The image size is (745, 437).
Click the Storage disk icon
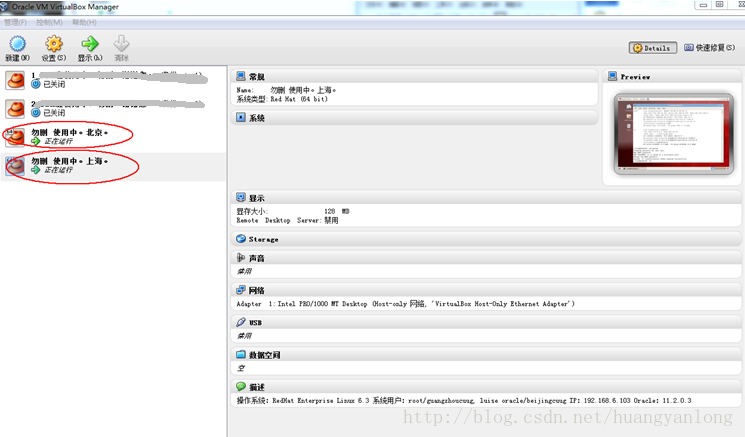[241, 239]
